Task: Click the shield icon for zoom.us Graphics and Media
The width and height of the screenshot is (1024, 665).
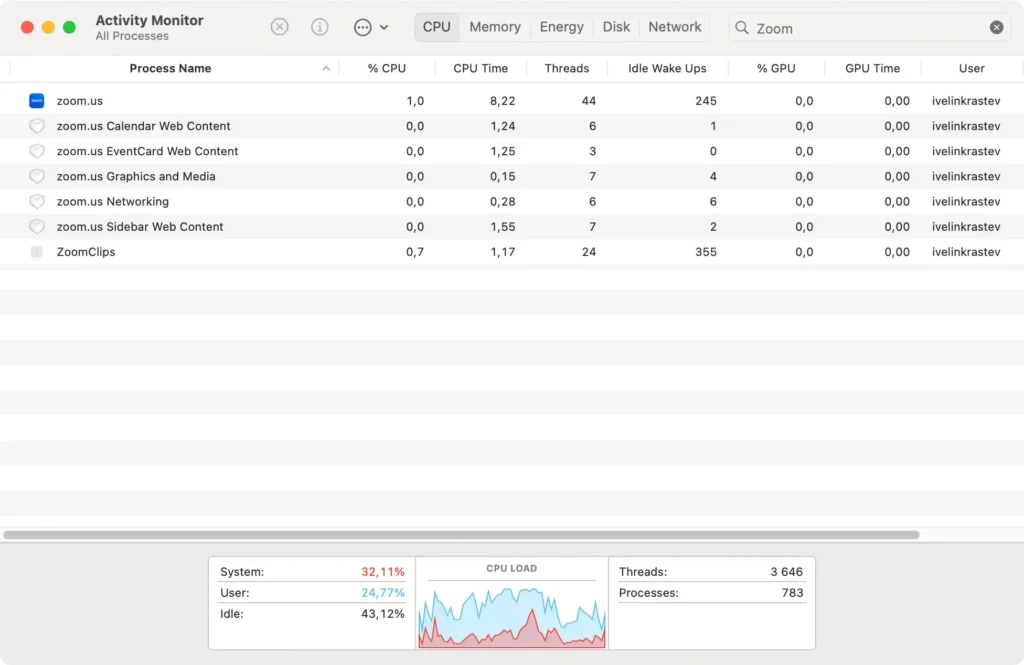Action: tap(37, 176)
